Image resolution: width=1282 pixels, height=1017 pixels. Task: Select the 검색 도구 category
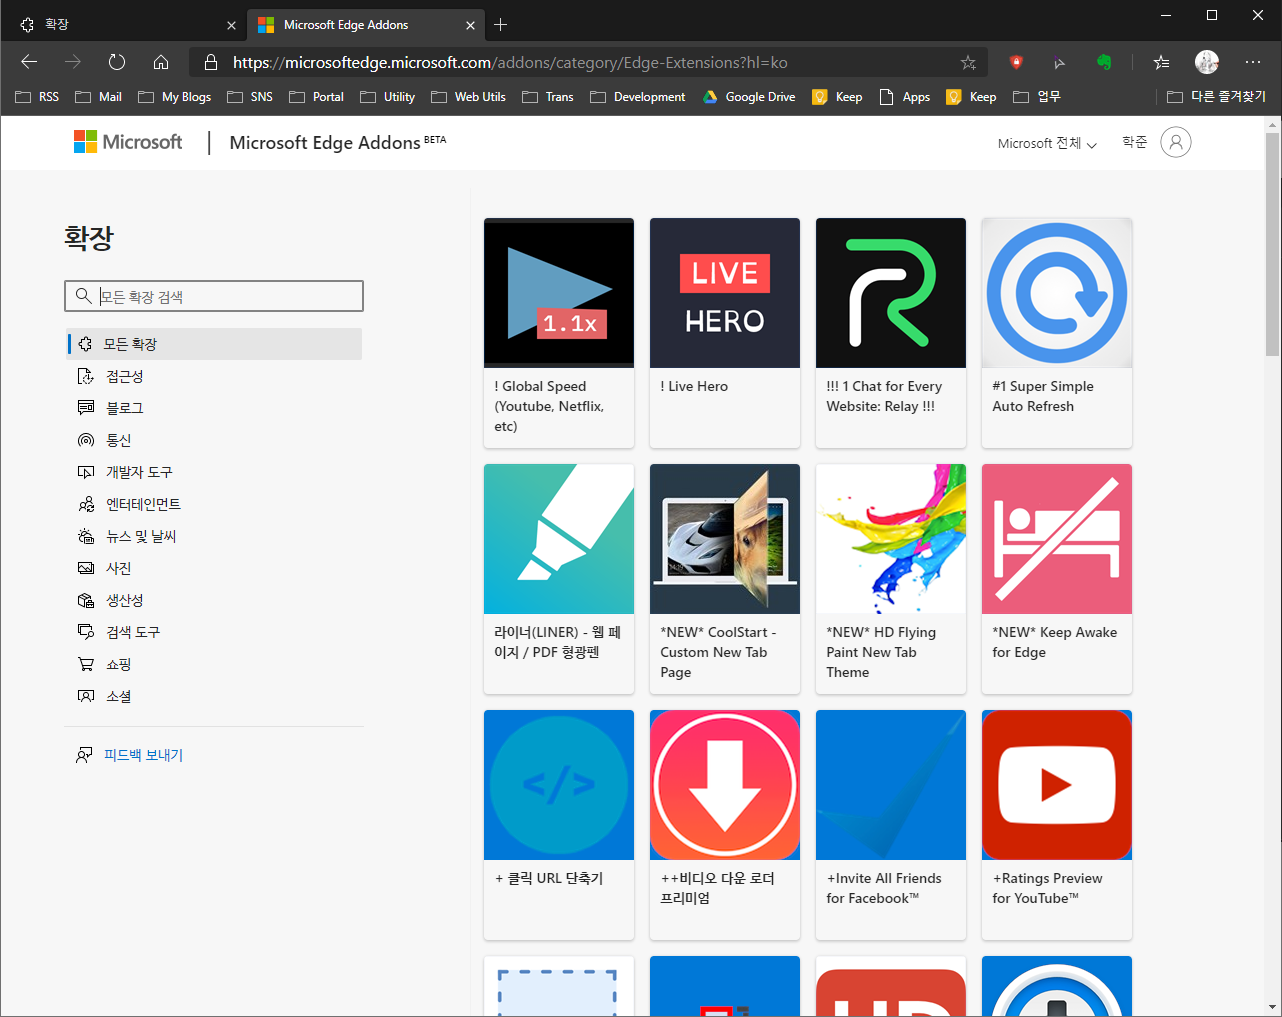(214, 632)
